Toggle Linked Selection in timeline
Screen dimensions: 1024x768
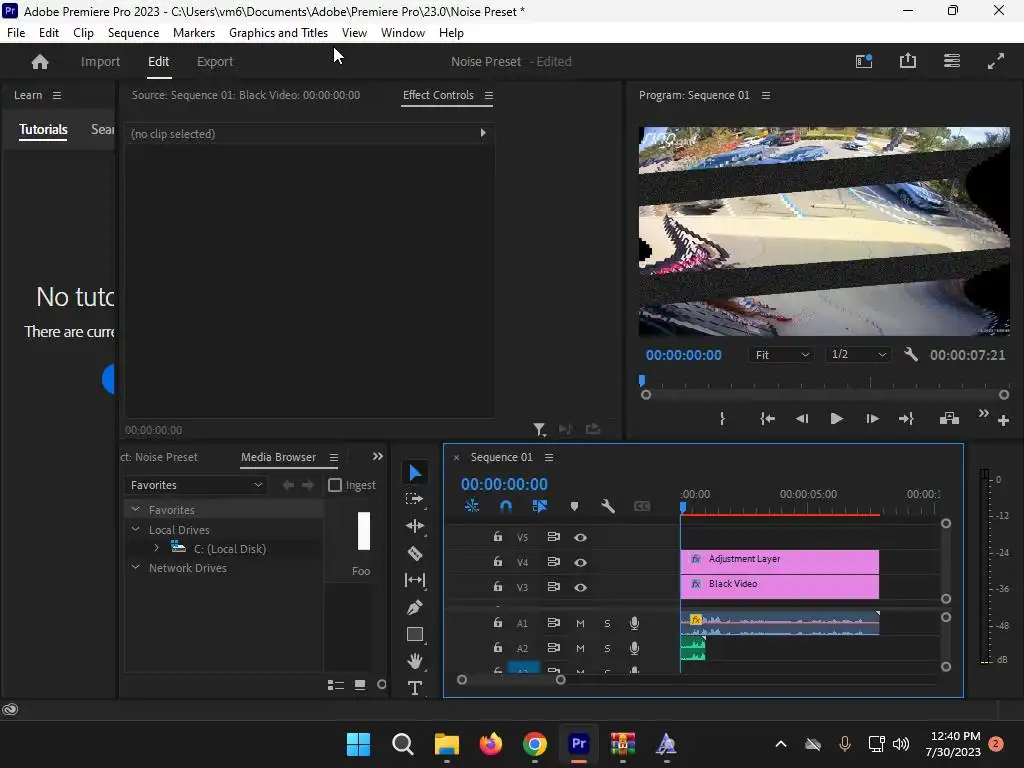539,506
